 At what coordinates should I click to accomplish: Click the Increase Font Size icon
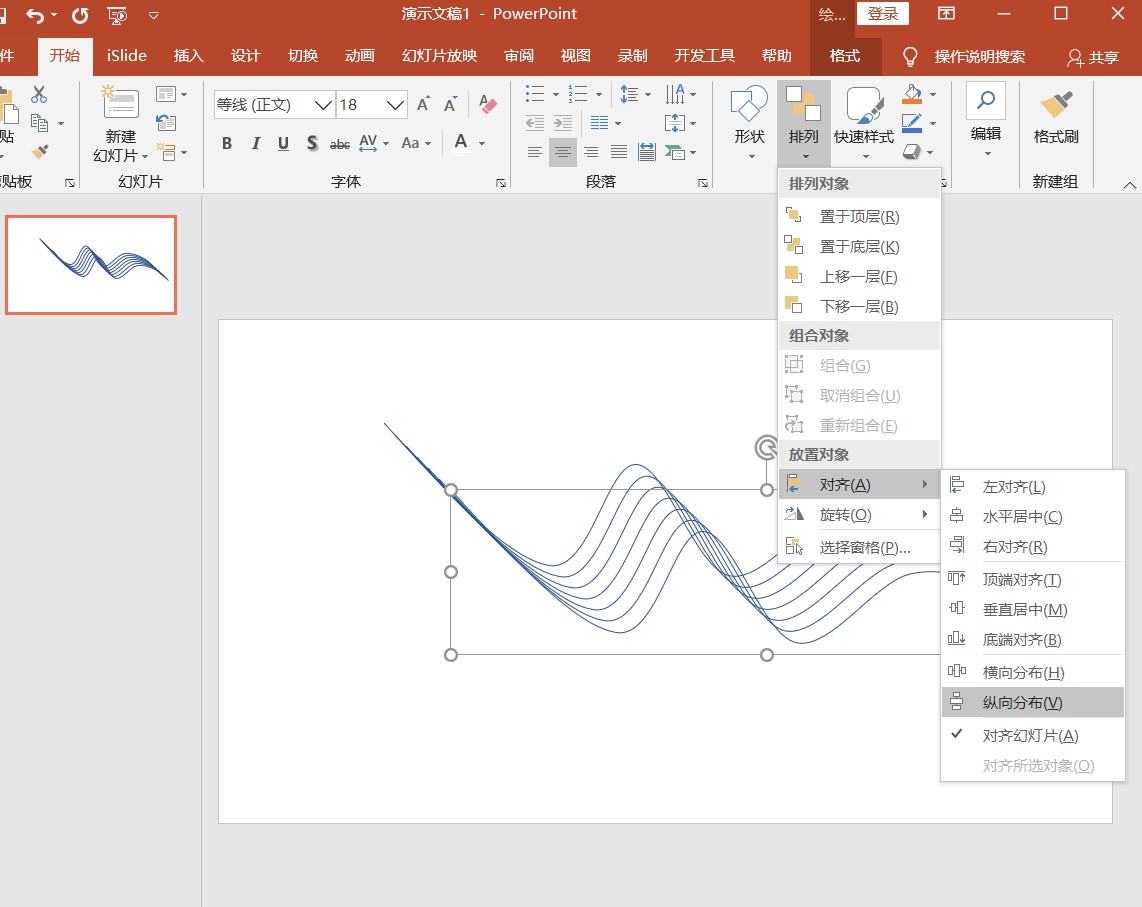[424, 104]
